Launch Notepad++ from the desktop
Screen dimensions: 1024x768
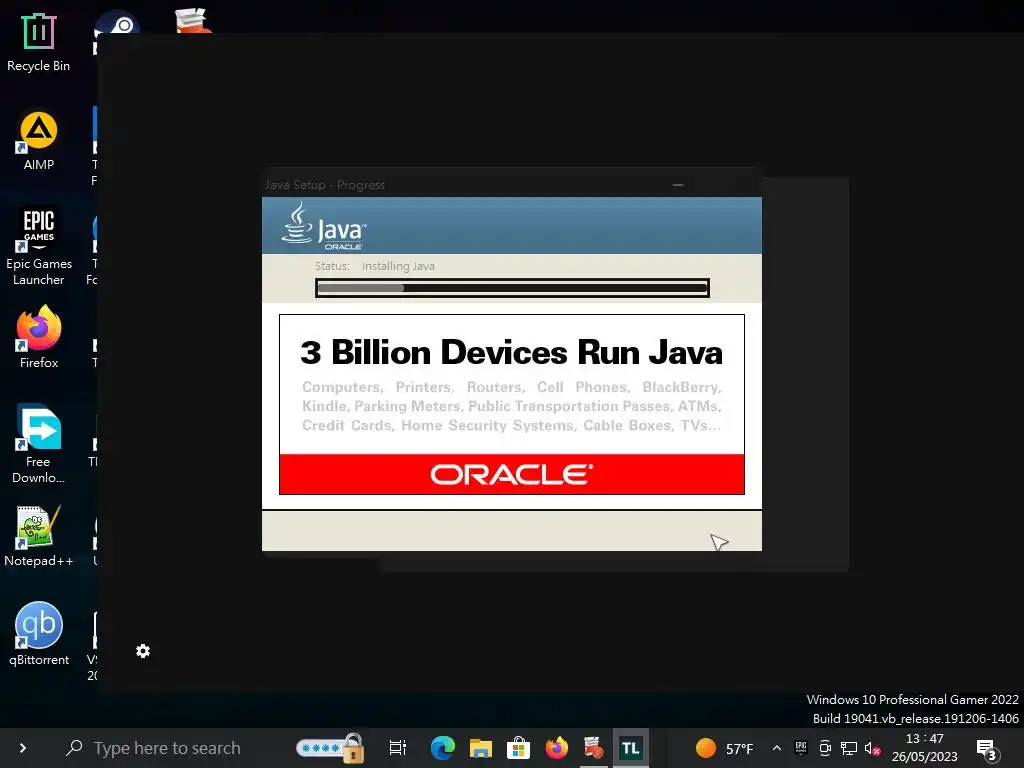(x=39, y=536)
